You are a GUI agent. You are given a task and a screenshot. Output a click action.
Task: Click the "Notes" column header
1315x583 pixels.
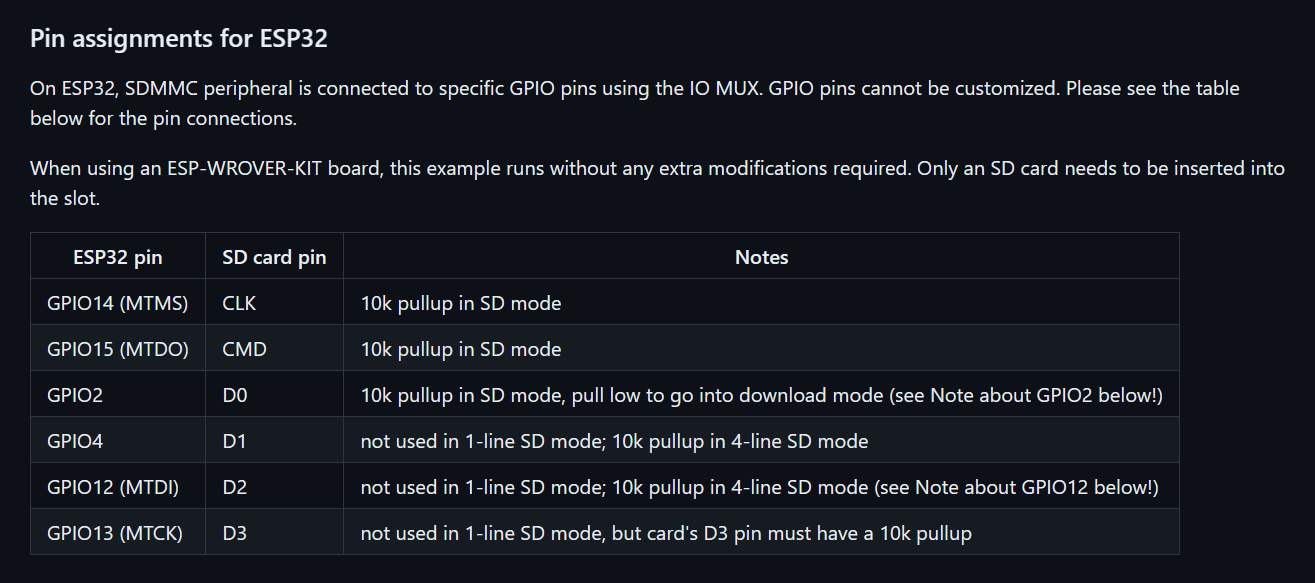[761, 257]
